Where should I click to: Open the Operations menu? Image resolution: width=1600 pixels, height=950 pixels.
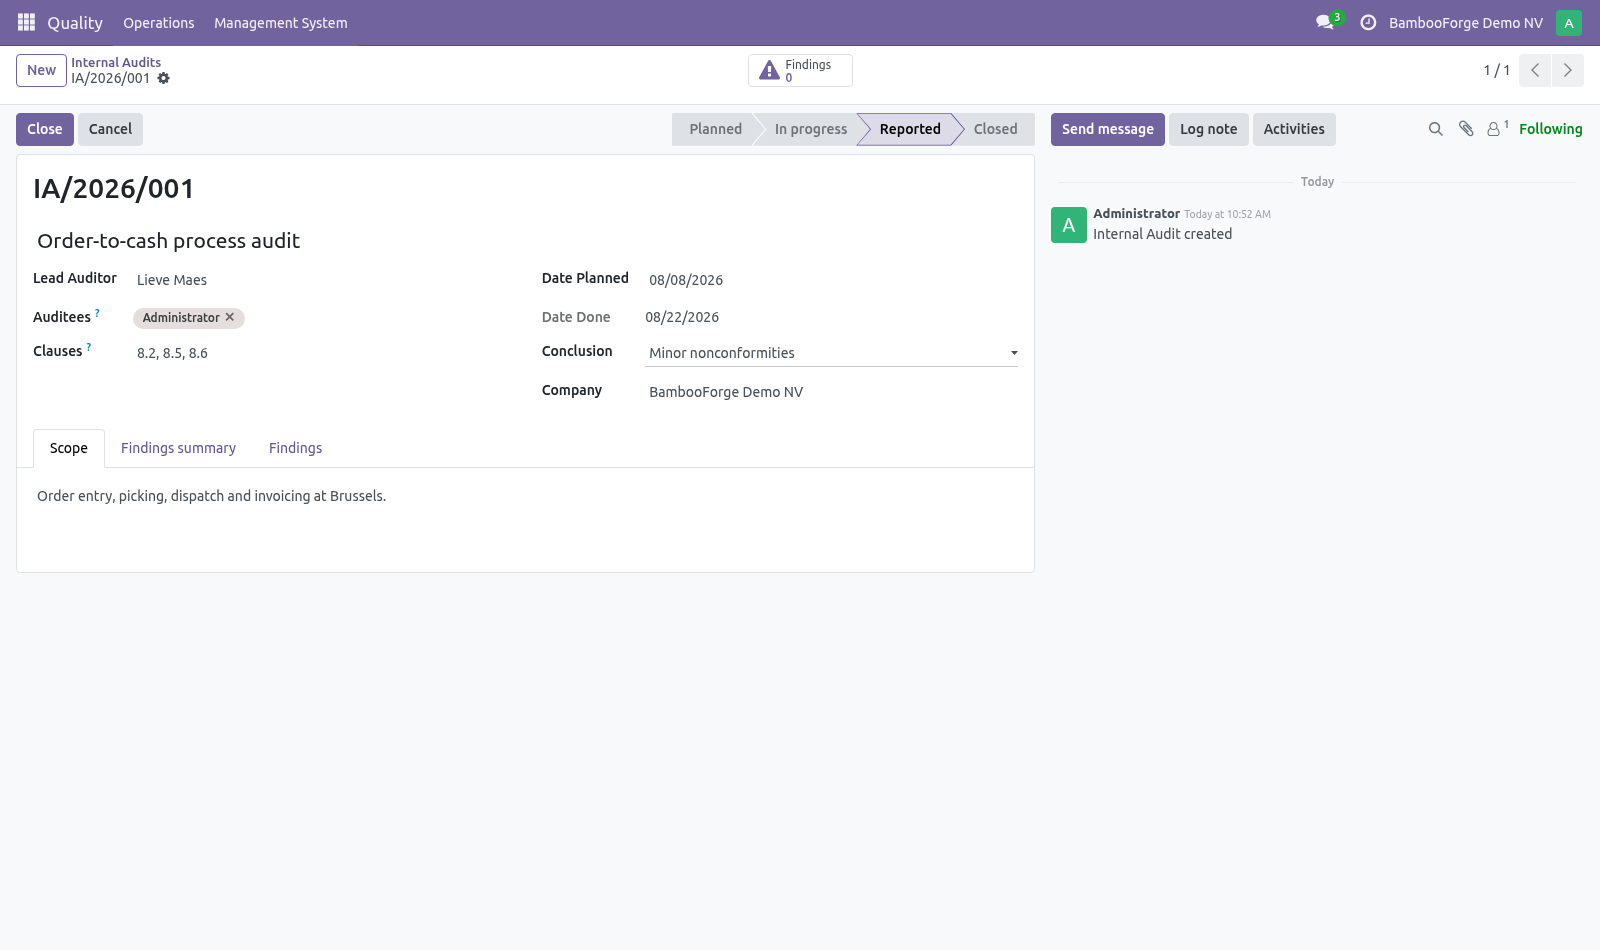159,22
